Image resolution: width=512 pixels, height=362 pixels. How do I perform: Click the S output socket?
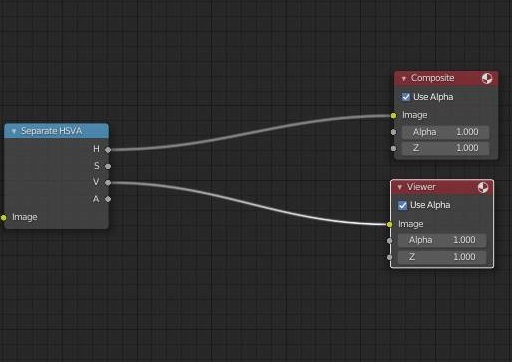click(108, 166)
